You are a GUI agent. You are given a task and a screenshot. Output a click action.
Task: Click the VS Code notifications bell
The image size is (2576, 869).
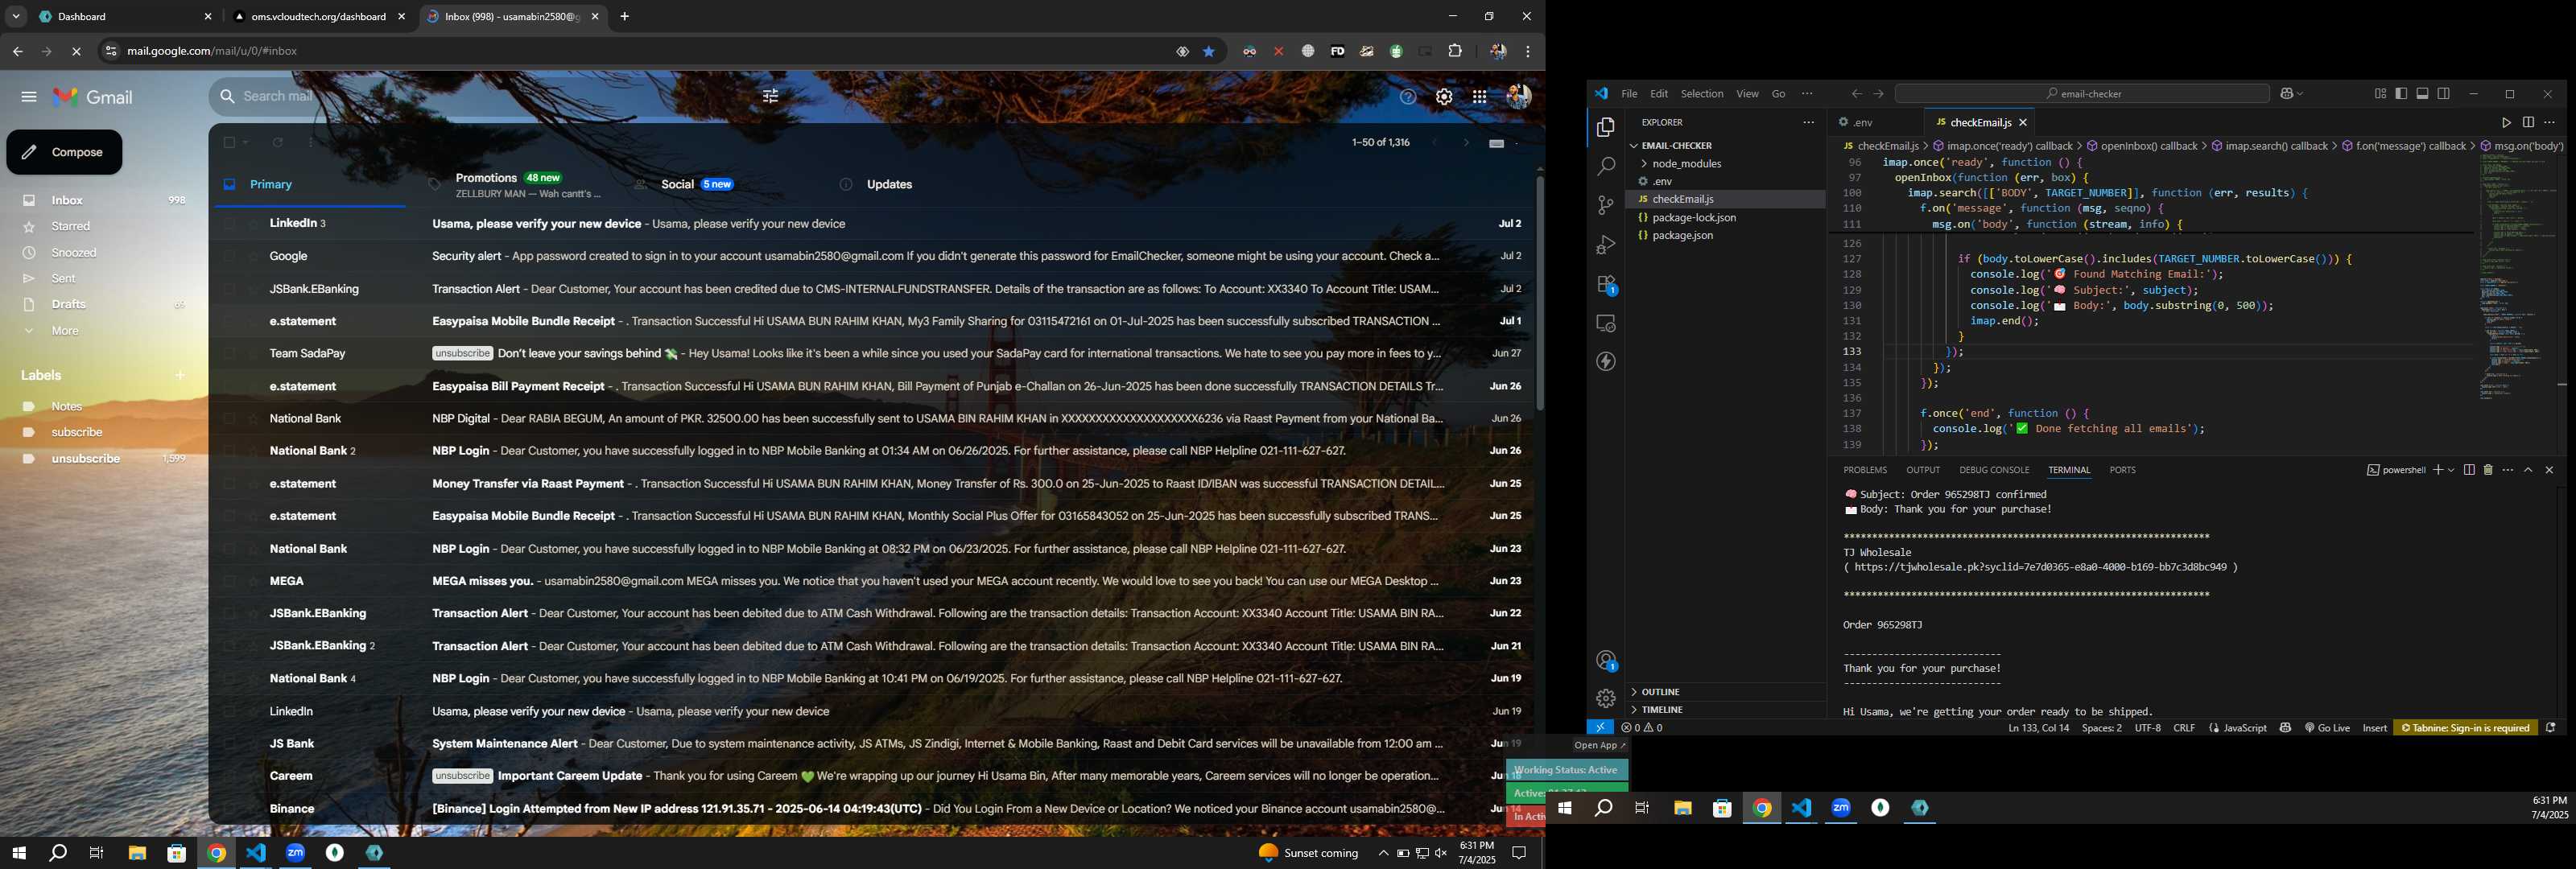[2551, 728]
